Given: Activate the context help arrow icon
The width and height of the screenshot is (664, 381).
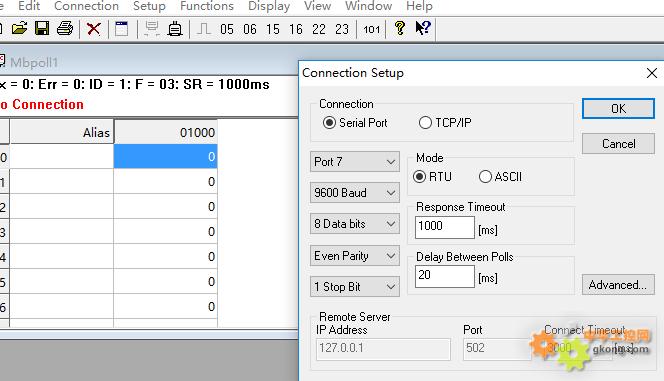Looking at the screenshot, I should pos(423,28).
